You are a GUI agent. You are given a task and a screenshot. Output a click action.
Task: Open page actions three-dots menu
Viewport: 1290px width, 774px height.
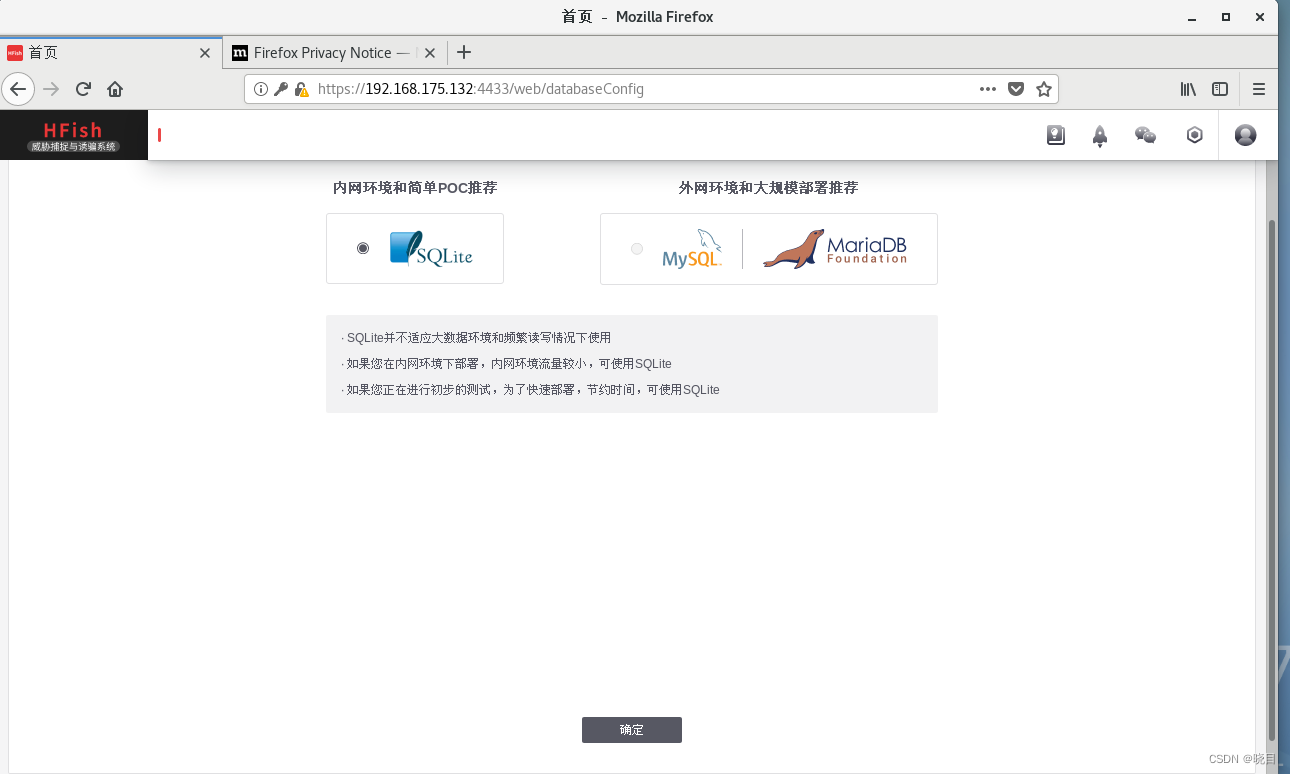point(988,89)
